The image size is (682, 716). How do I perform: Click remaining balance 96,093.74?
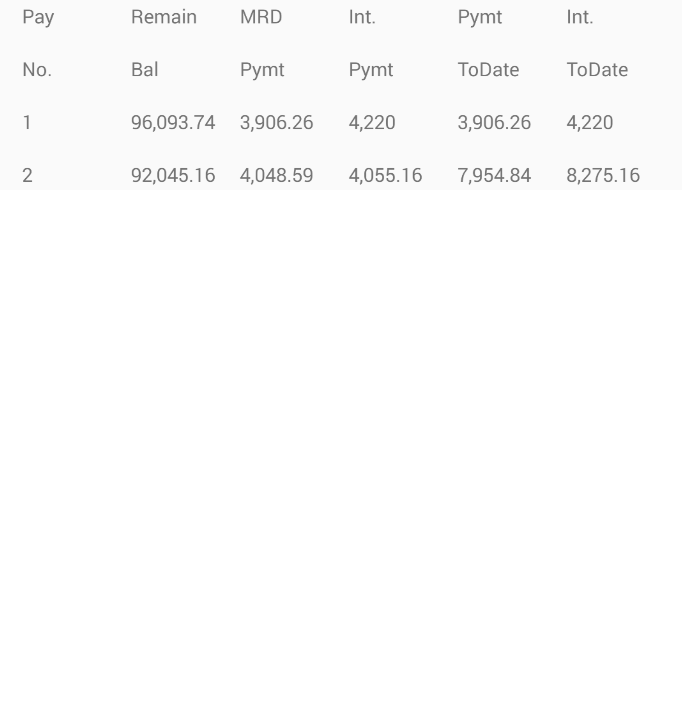pyautogui.click(x=173, y=122)
